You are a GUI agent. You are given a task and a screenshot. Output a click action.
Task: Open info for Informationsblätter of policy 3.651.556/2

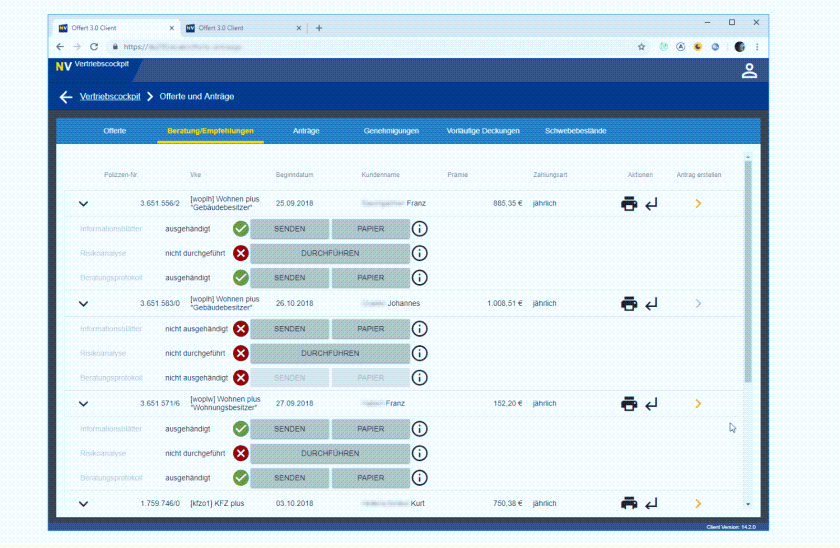tap(419, 229)
